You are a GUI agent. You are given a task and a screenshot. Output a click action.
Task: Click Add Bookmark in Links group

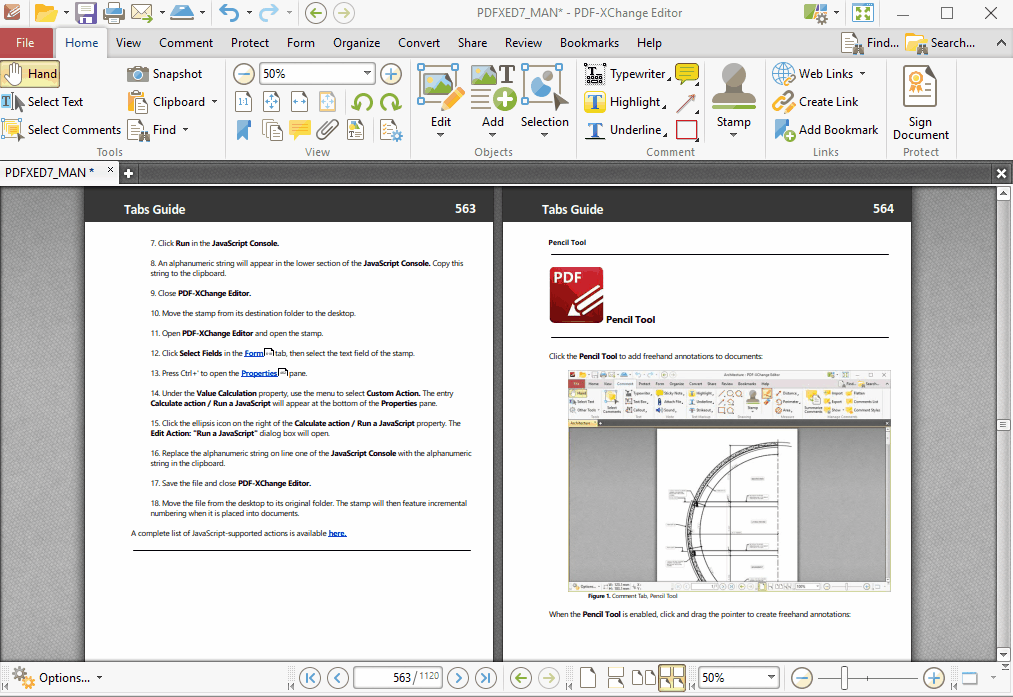pos(826,130)
